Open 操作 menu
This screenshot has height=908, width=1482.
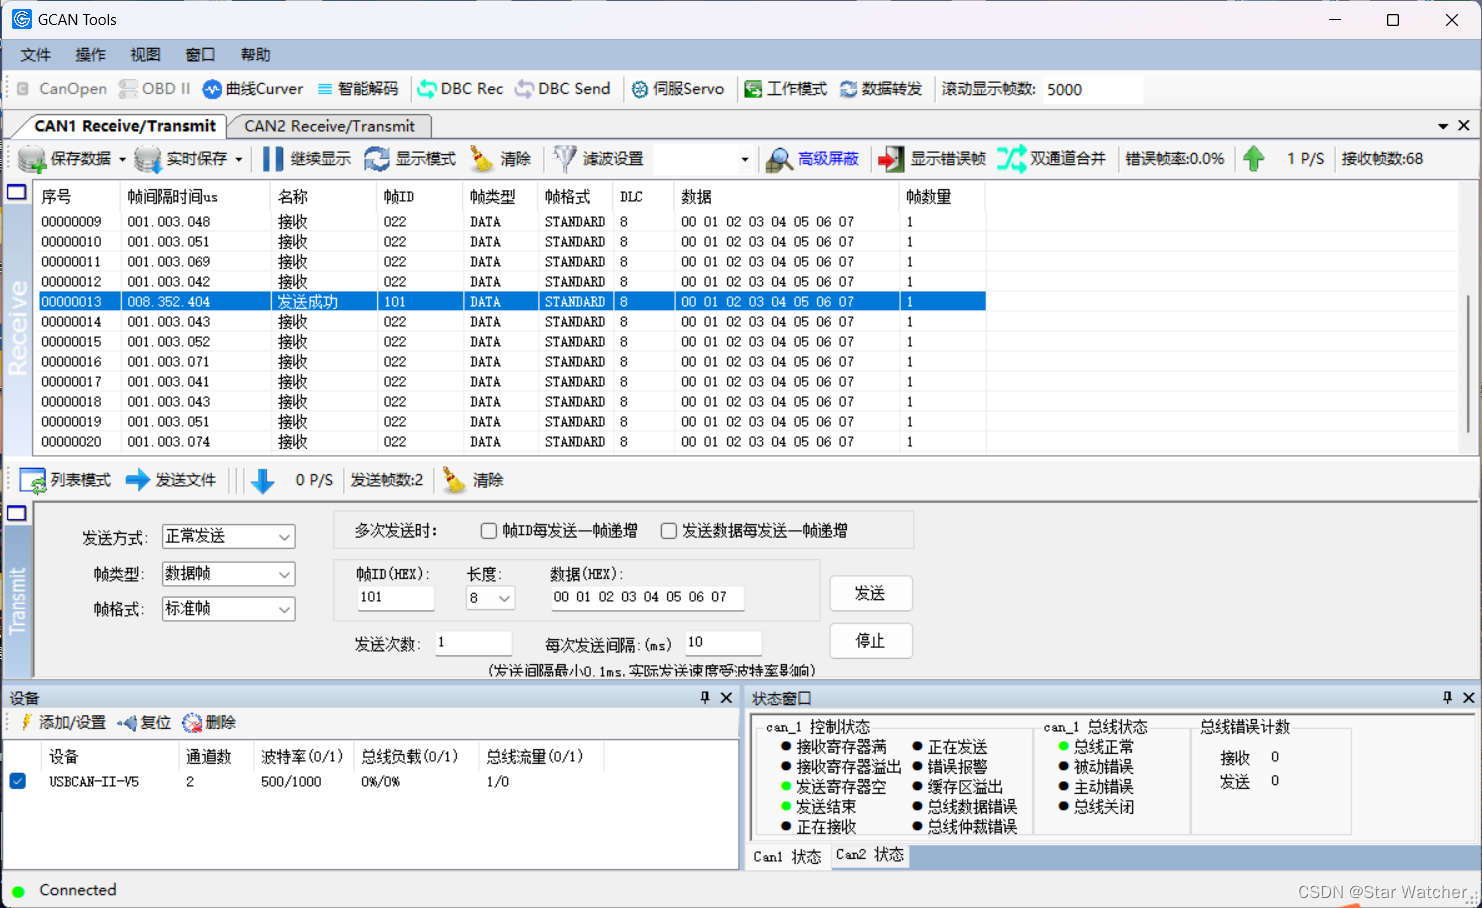(90, 55)
